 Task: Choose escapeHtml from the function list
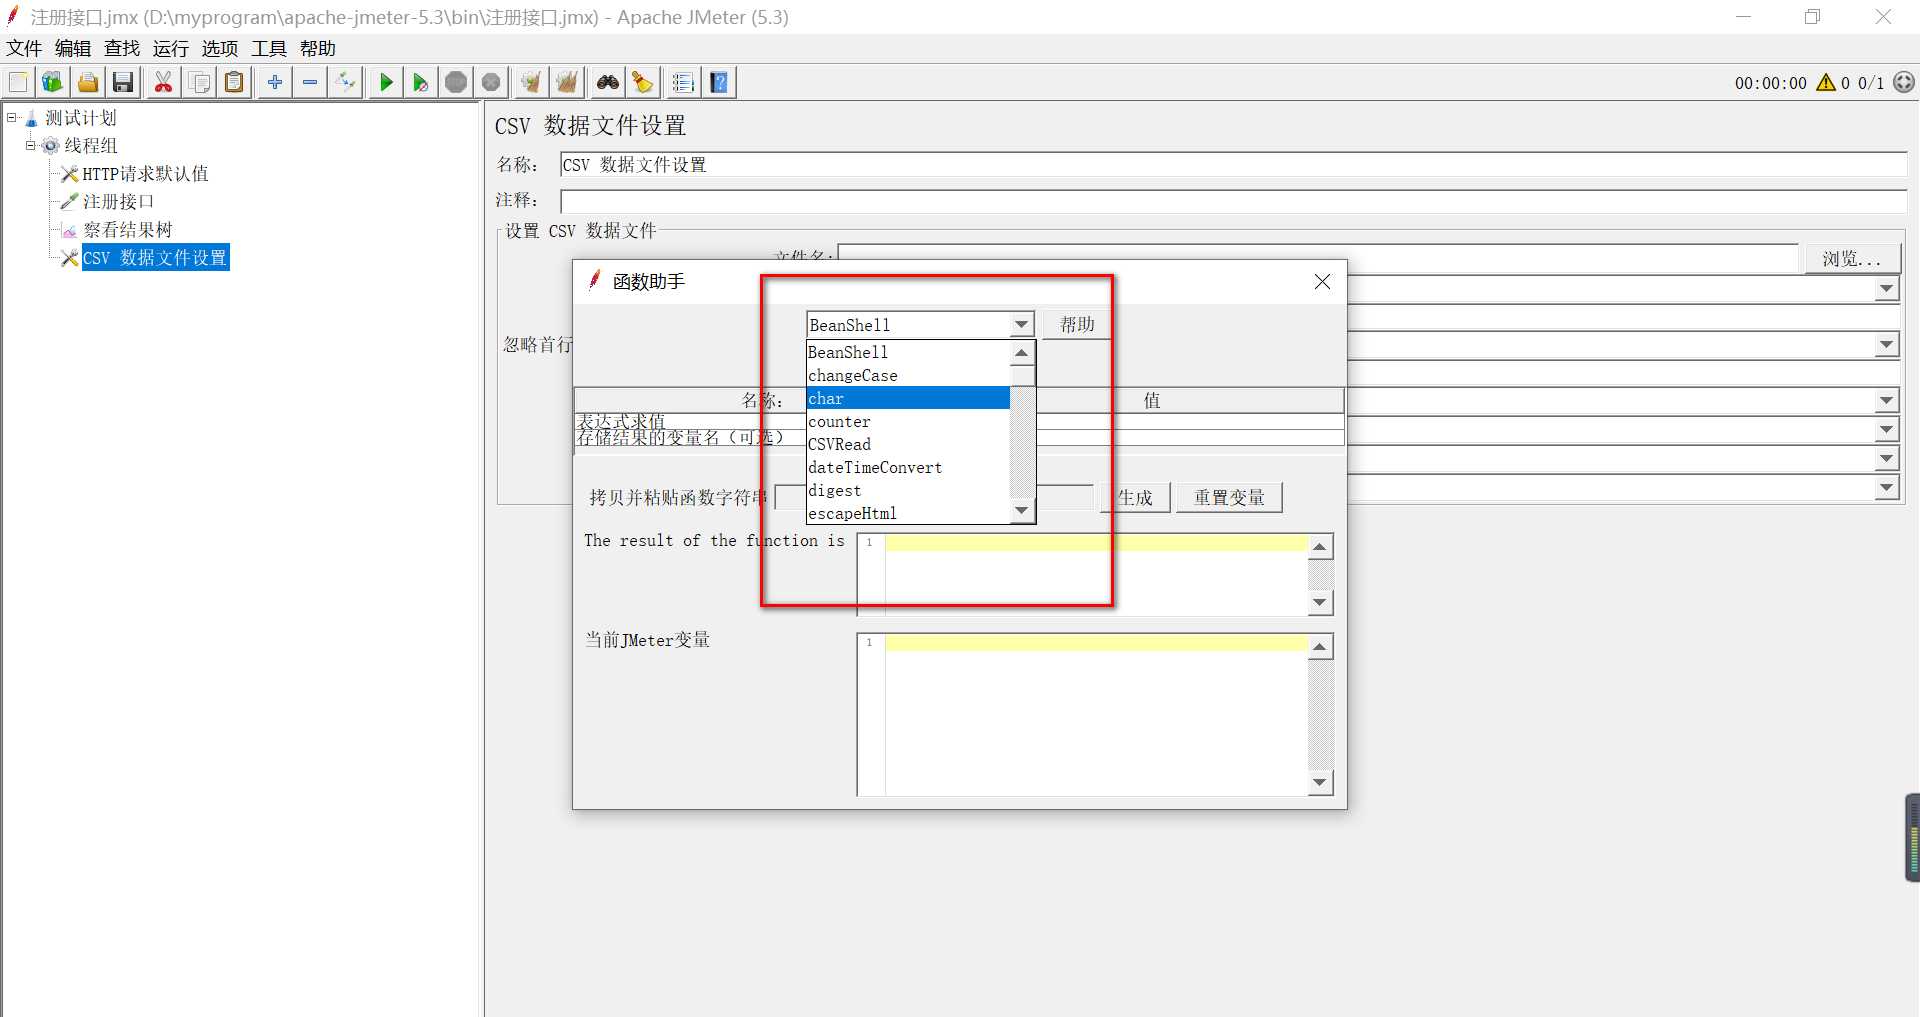pyautogui.click(x=908, y=513)
